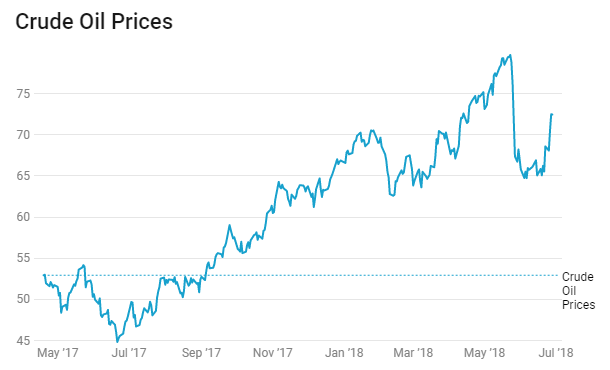Click the 60 y-axis value
Image resolution: width=610 pixels, height=370 pixels.
23,217
